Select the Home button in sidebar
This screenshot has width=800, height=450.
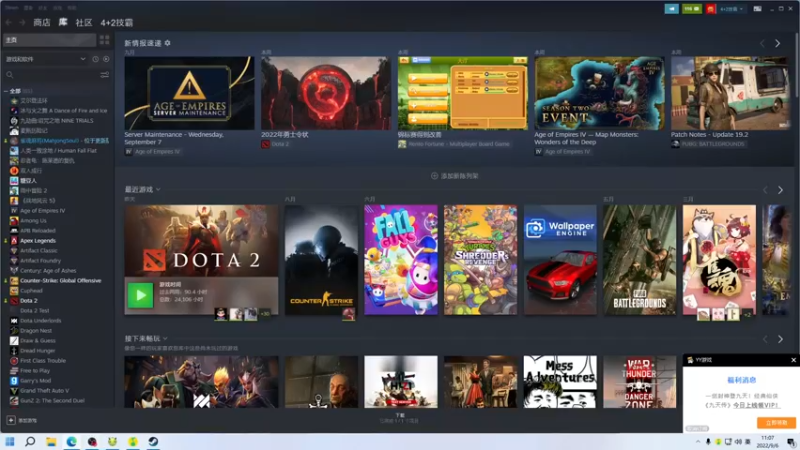point(49,40)
